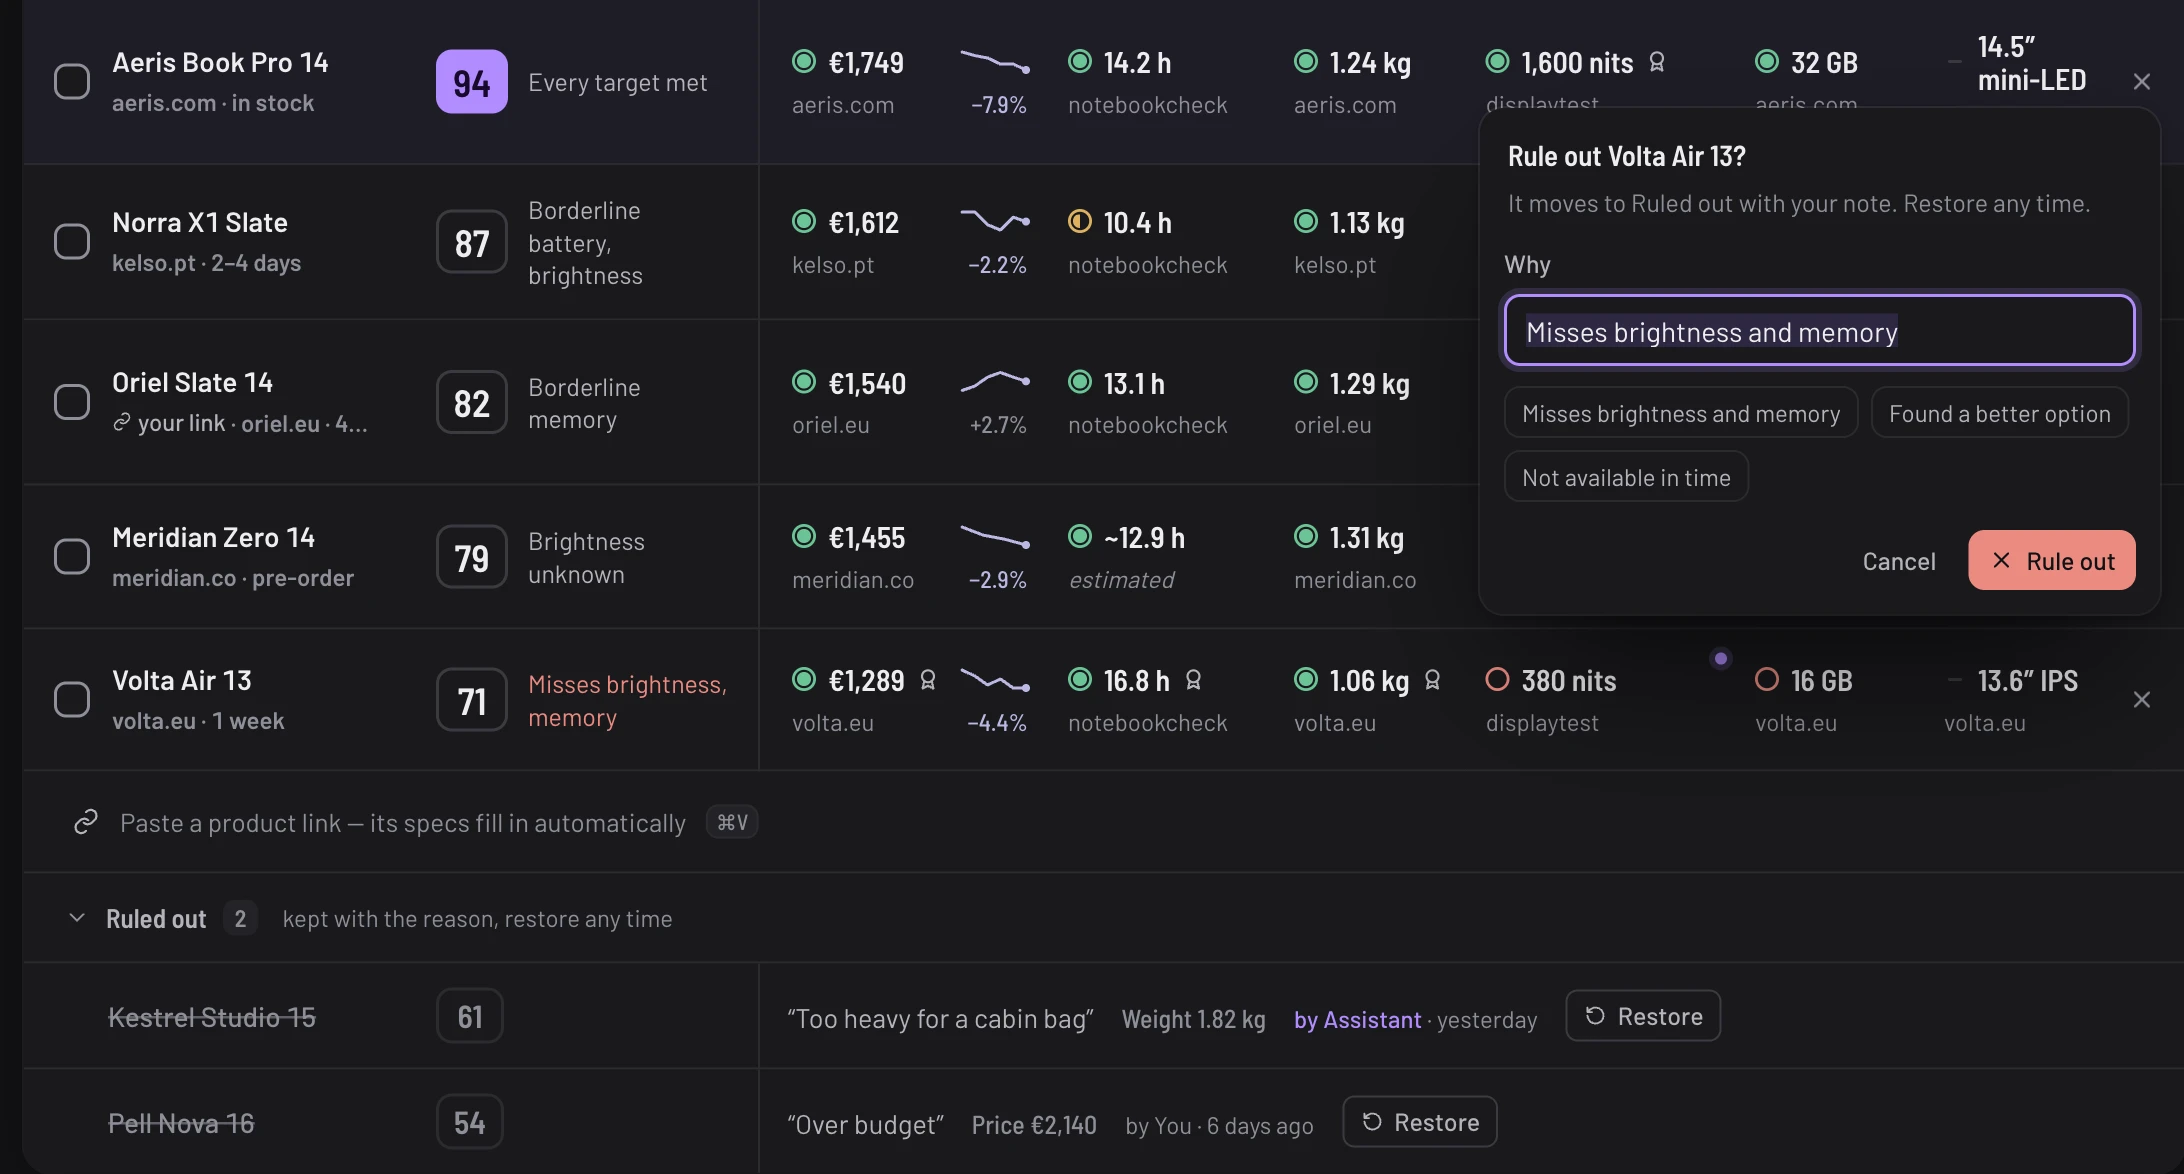
Task: Toggle the Volta Air 13 checkbox
Action: coord(72,700)
